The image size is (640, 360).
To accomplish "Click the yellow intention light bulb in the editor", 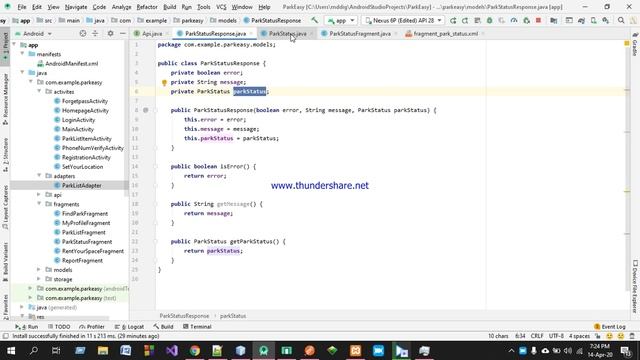I will 164,83.
